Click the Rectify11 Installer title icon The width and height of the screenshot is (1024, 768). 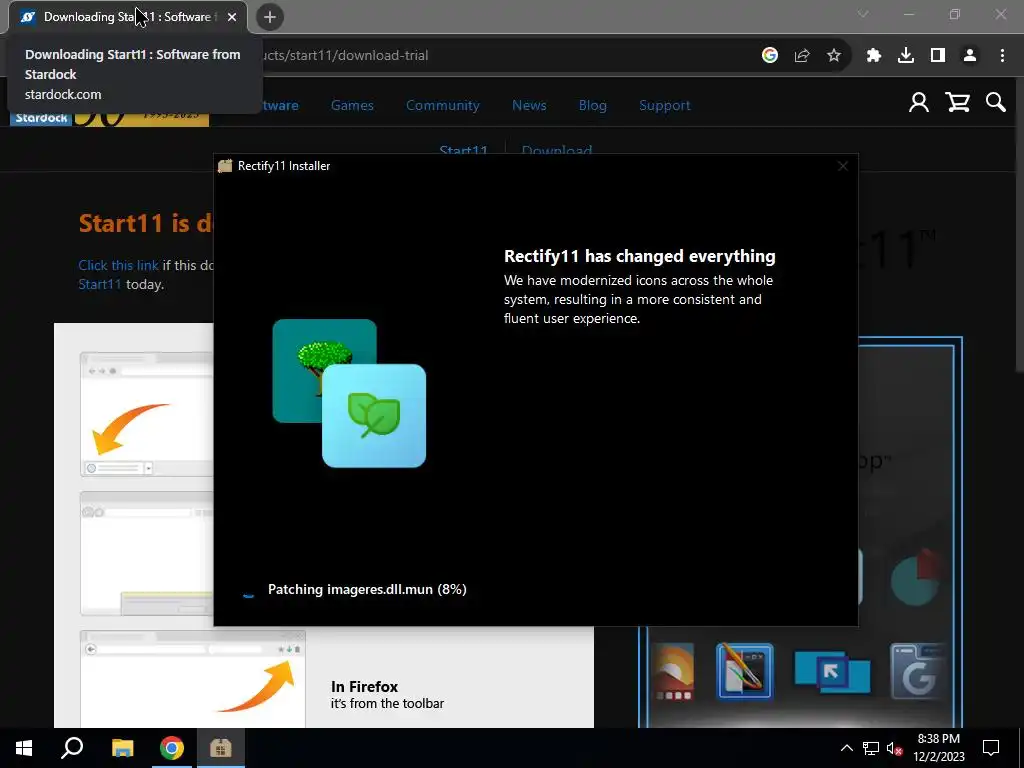click(225, 166)
